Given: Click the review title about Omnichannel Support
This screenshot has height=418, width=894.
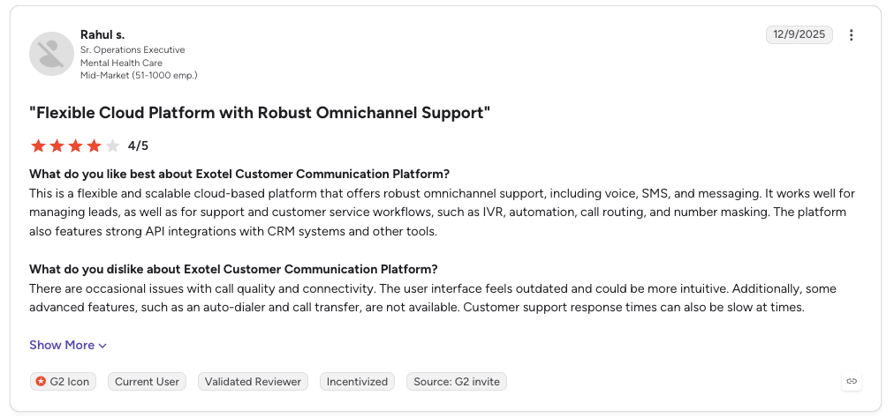Looking at the screenshot, I should [x=260, y=113].
